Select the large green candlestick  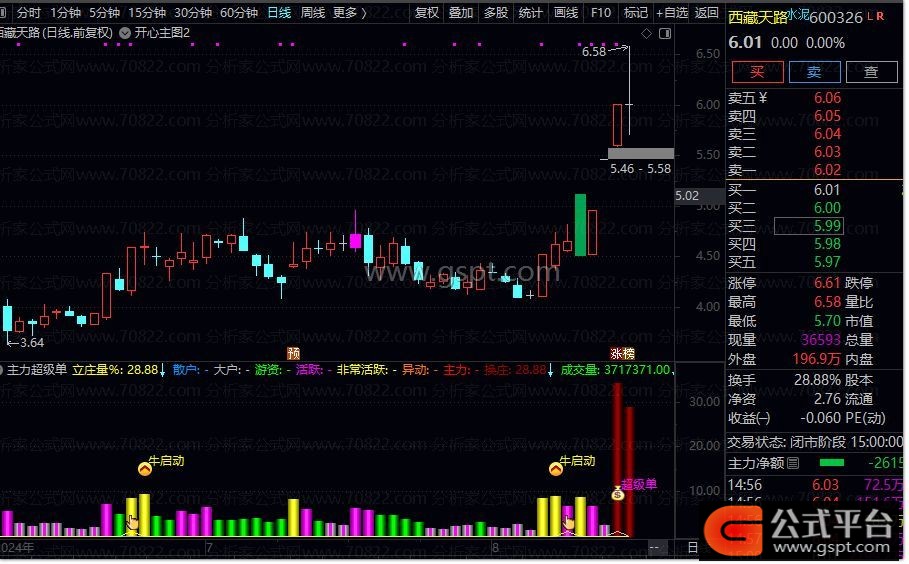[580, 225]
